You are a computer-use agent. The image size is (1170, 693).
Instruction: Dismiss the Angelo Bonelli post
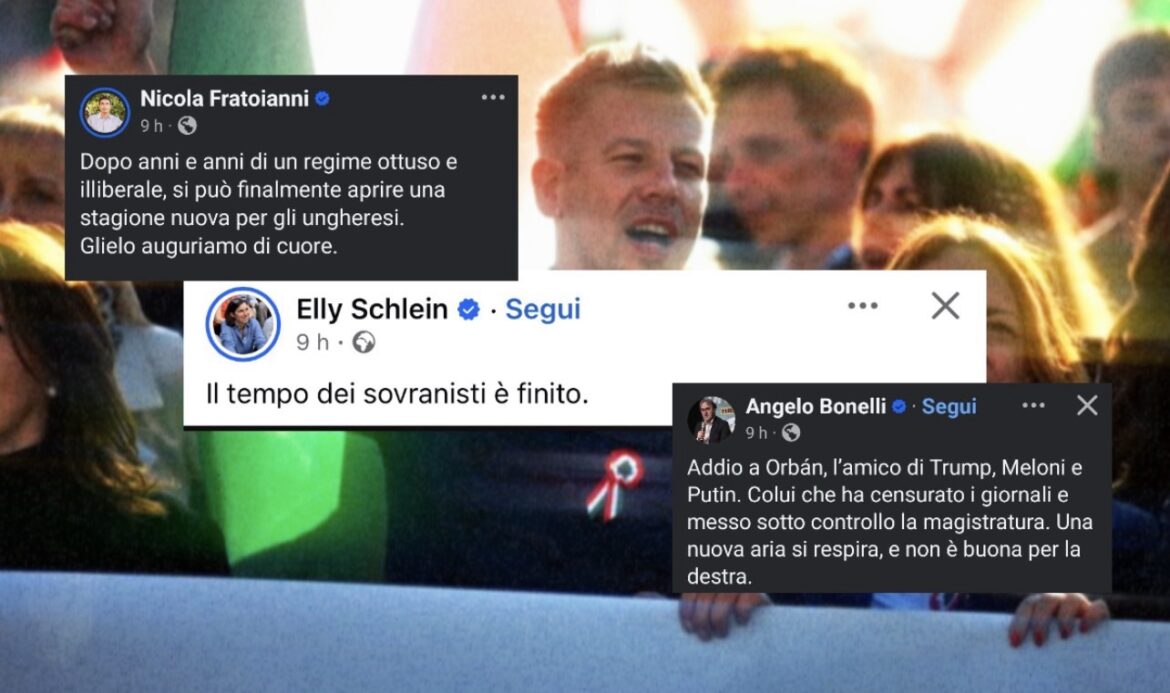tap(1087, 405)
